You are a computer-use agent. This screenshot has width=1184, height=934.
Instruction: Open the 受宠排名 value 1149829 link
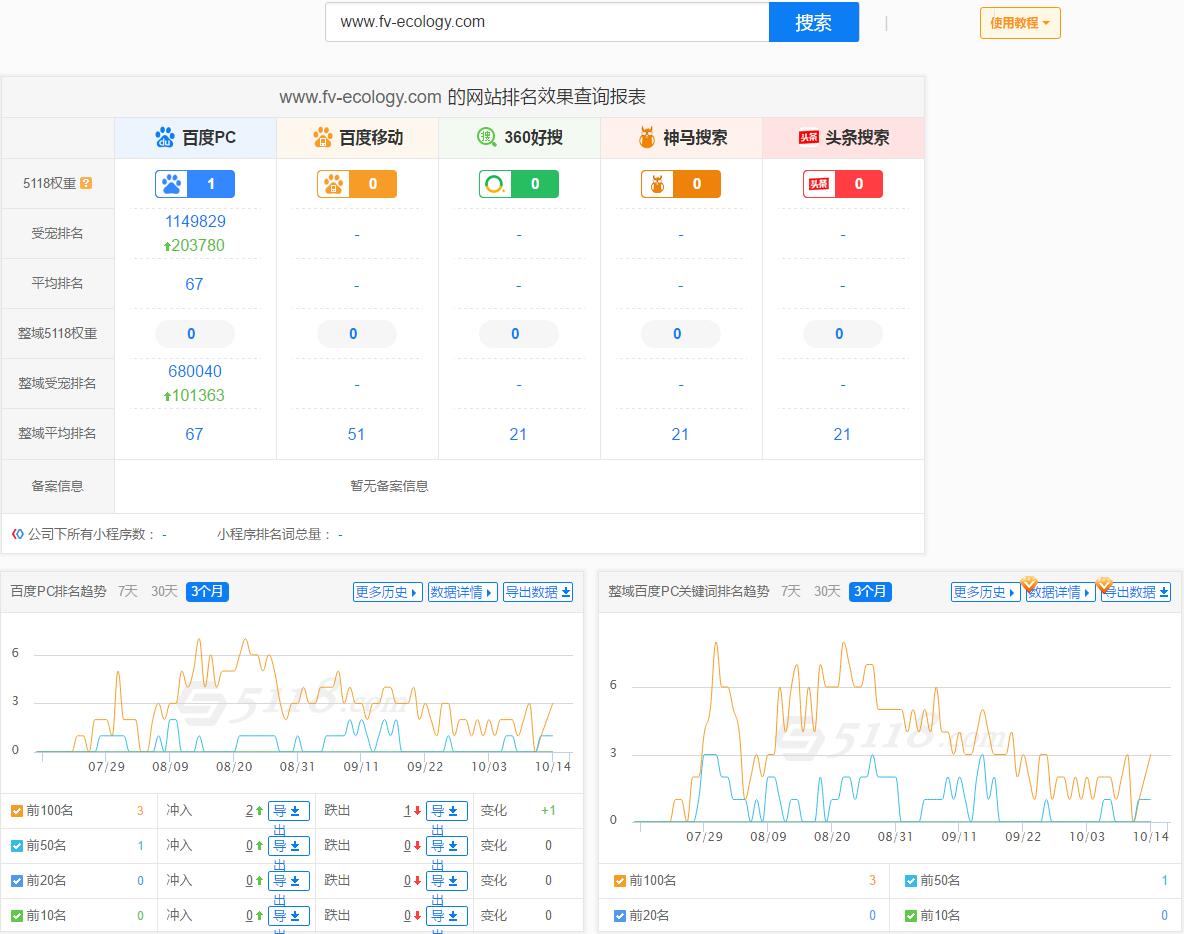tap(194, 221)
